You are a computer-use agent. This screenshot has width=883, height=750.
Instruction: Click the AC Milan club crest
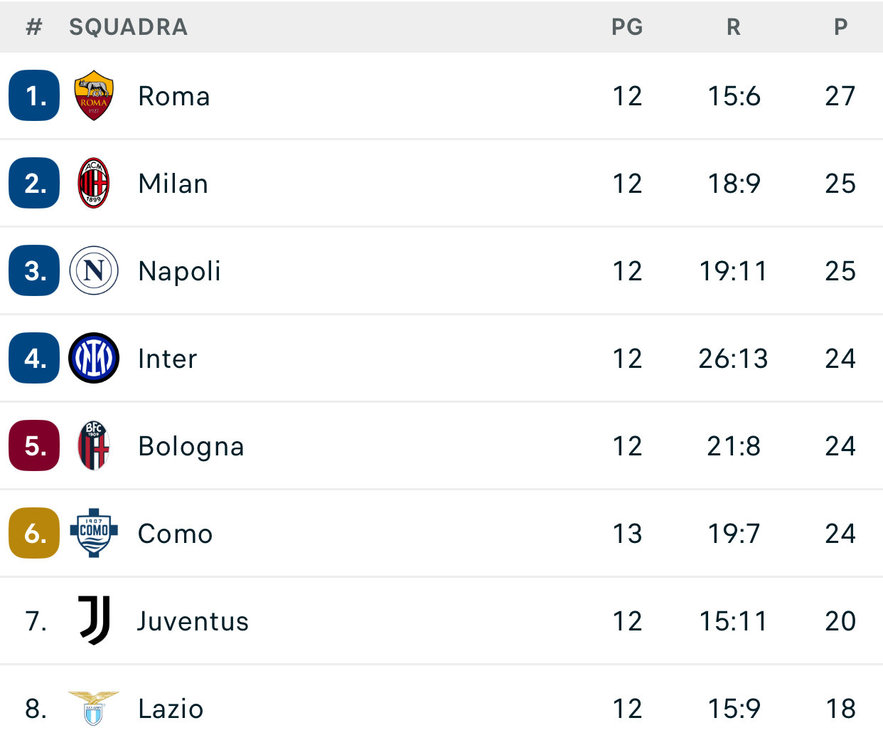[x=94, y=183]
